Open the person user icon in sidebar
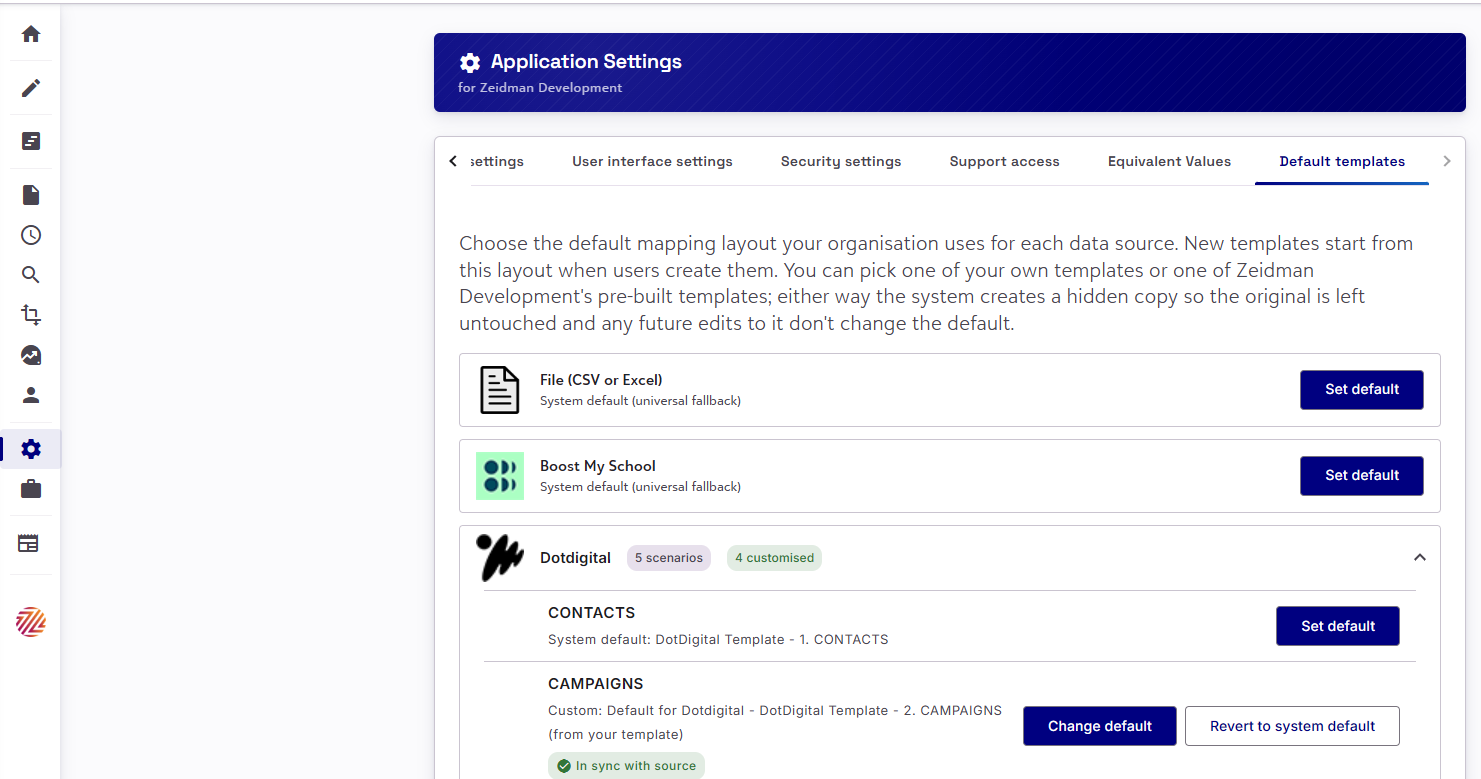 31,395
